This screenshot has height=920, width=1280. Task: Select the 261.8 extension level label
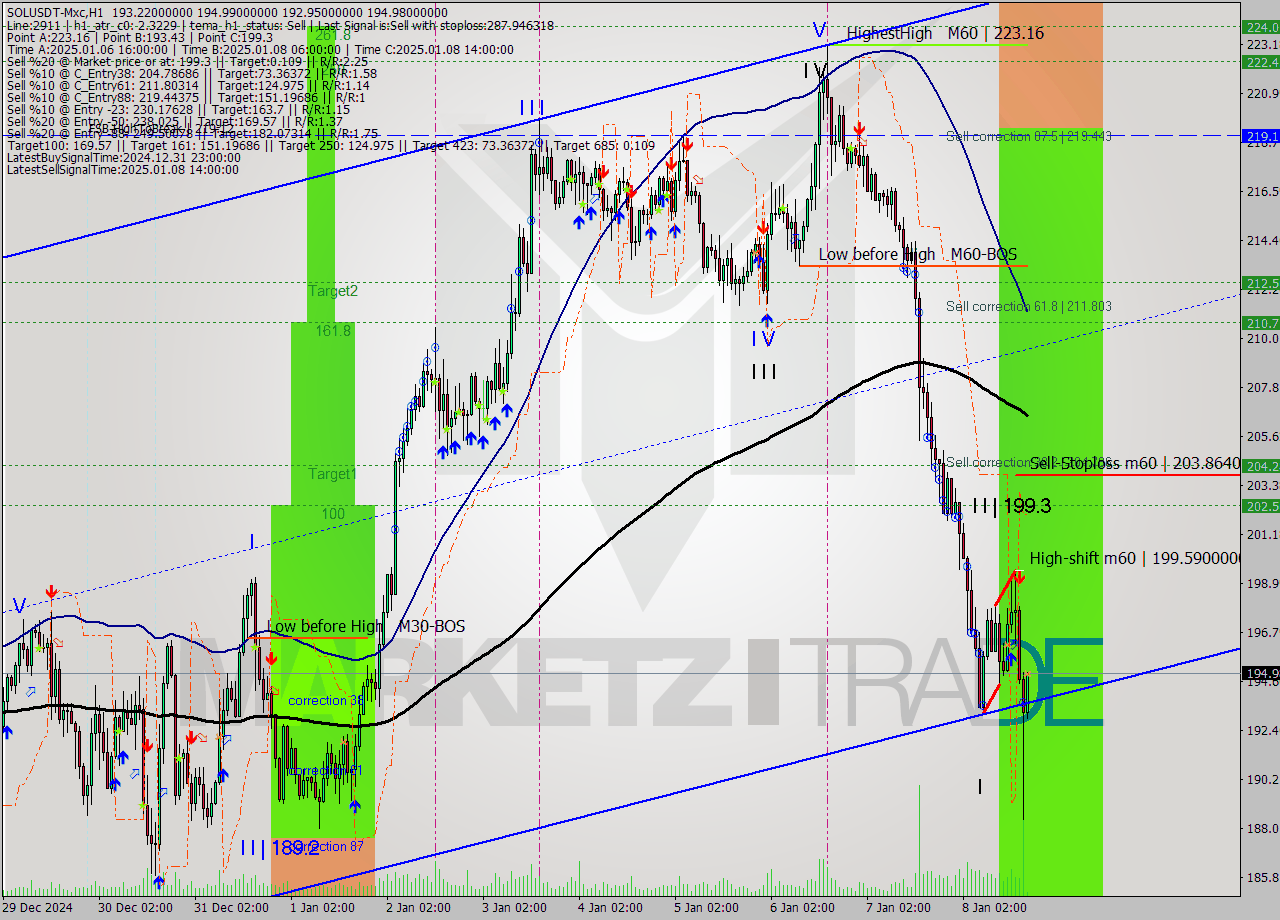[331, 35]
